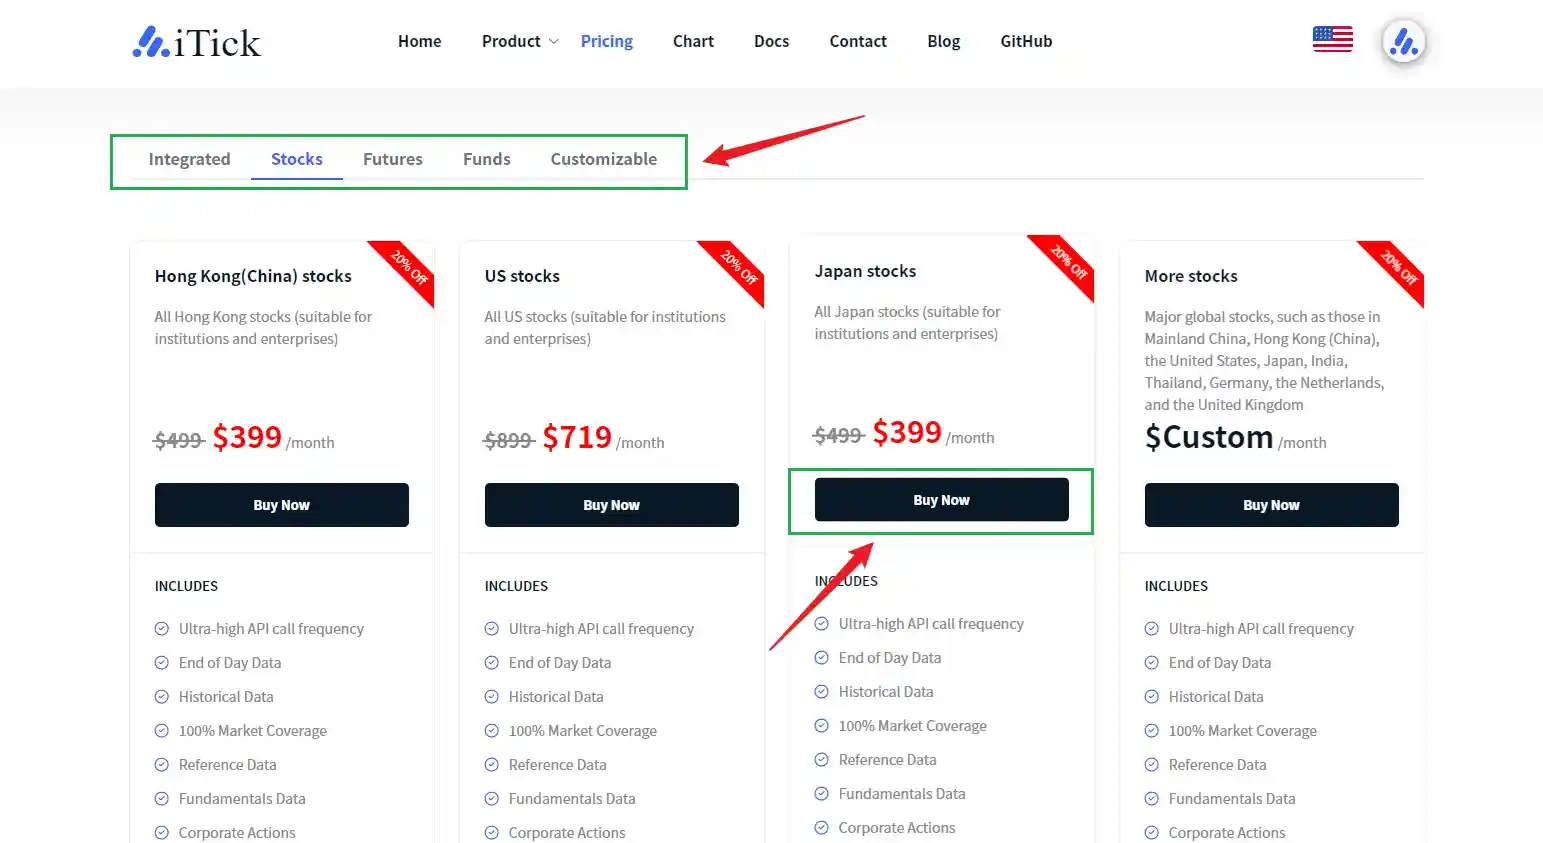The height and width of the screenshot is (843, 1543).
Task: Select the Futures pricing tab
Action: pos(392,159)
